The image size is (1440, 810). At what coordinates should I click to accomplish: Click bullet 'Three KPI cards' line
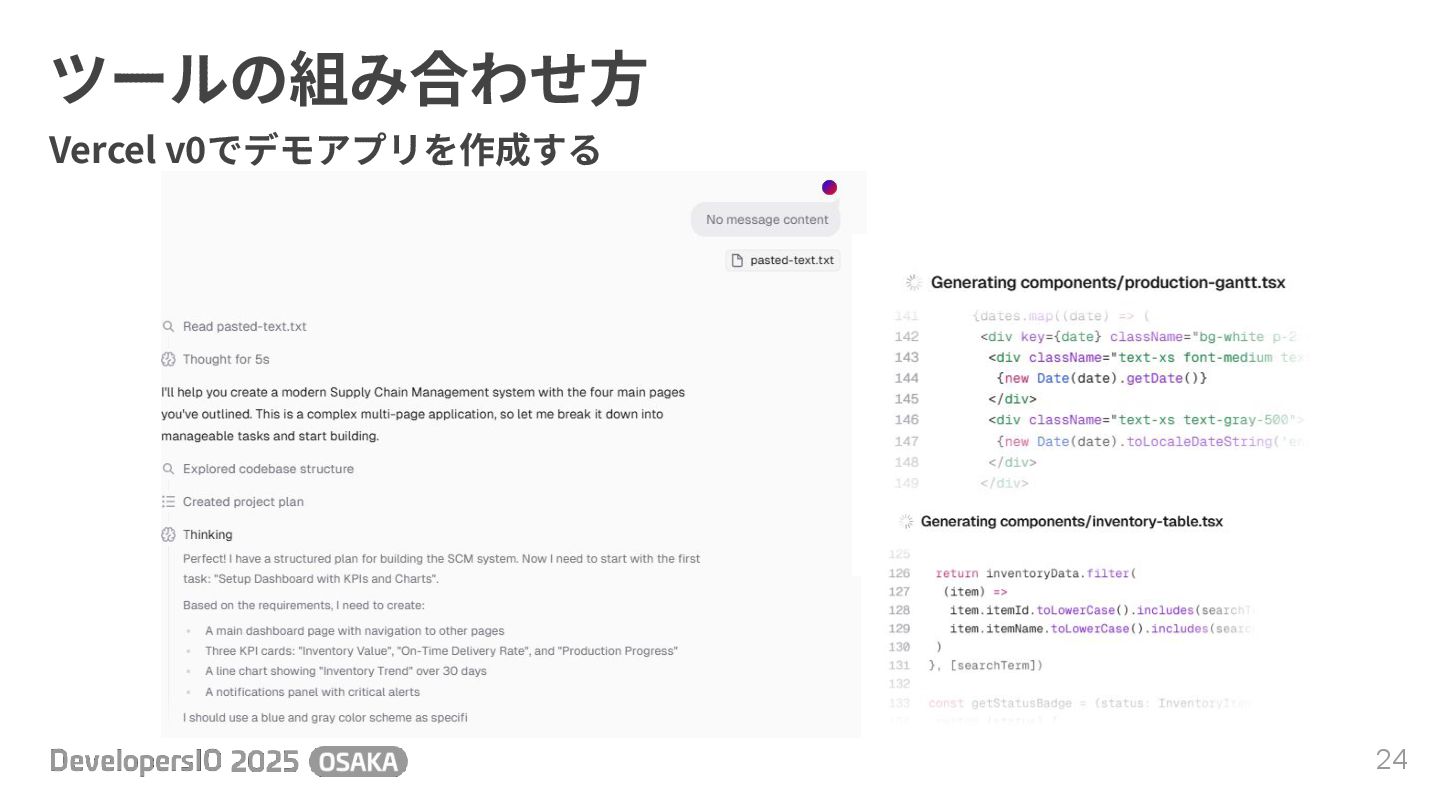point(441,651)
